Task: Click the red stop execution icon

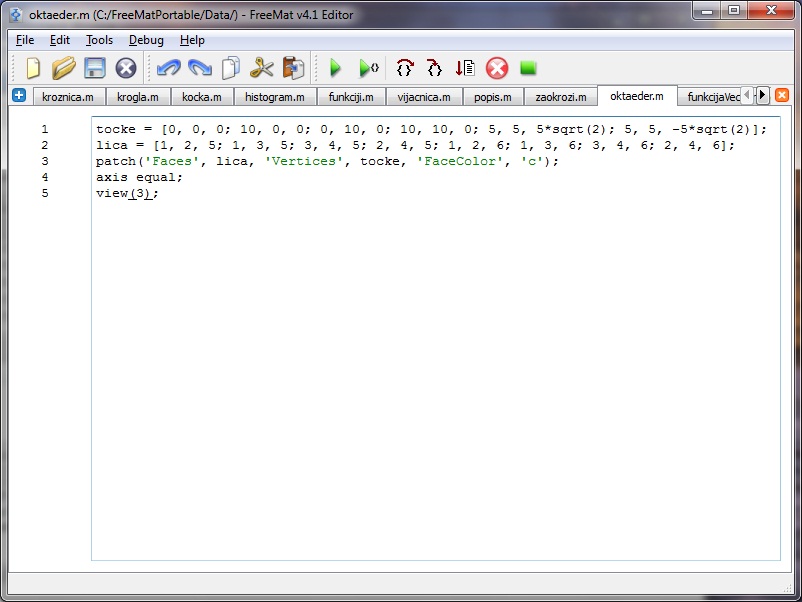Action: [497, 68]
